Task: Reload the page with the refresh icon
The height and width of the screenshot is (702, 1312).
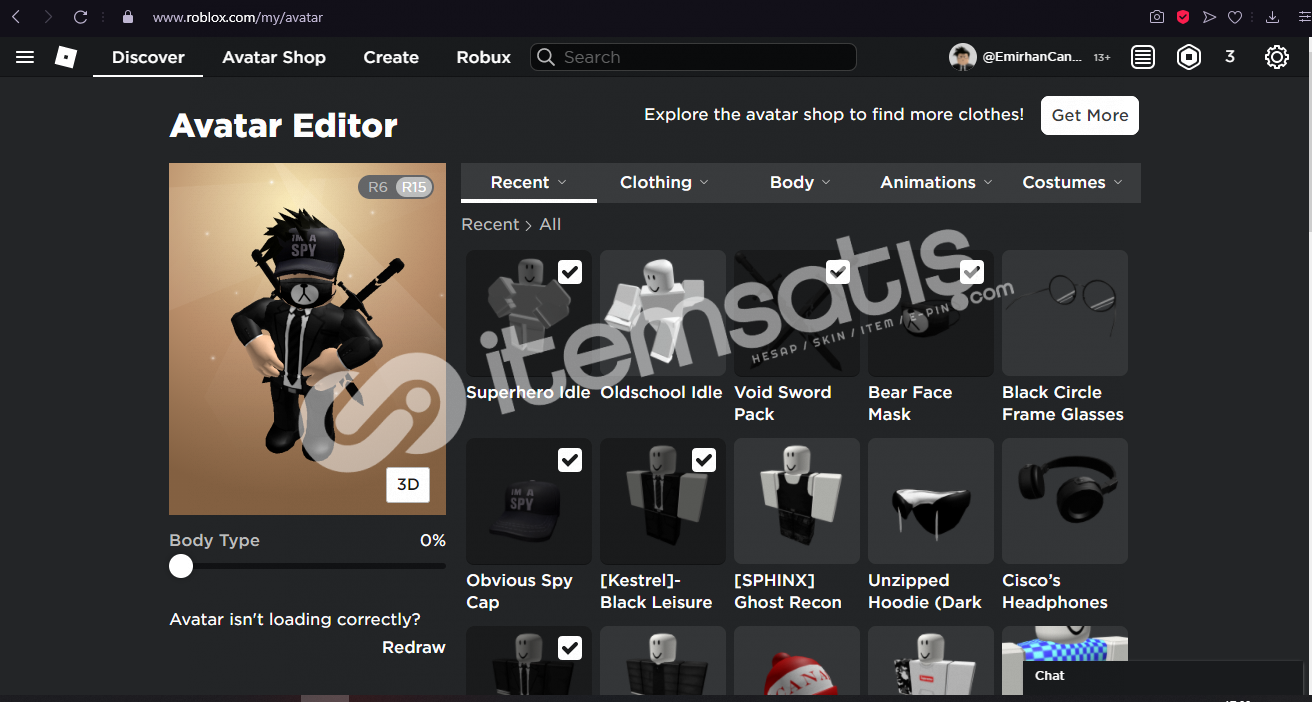Action: tap(81, 17)
